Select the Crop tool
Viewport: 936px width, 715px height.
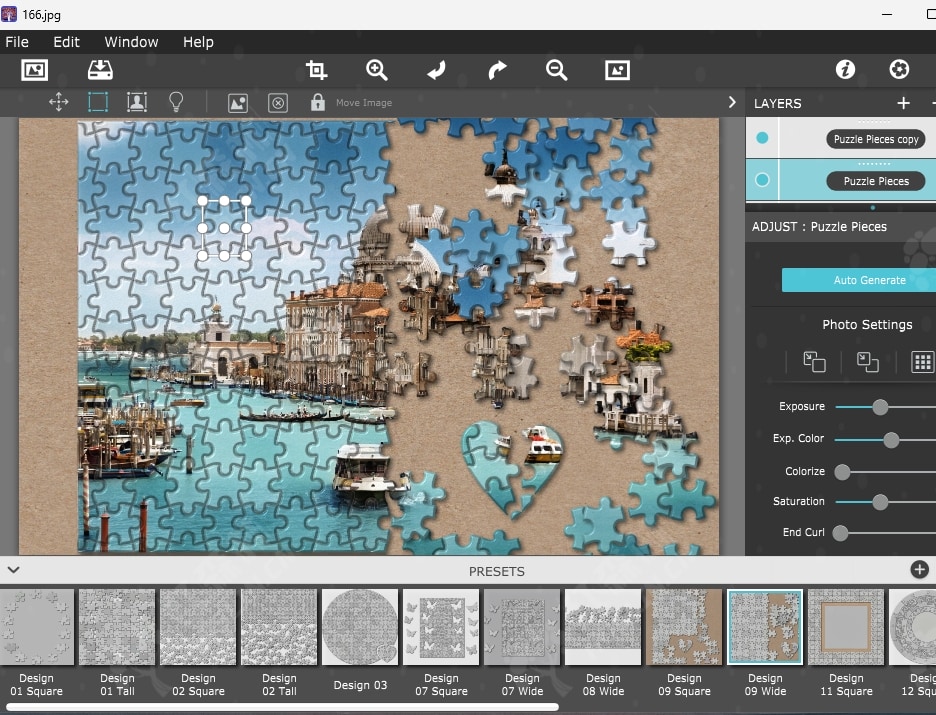tap(316, 70)
